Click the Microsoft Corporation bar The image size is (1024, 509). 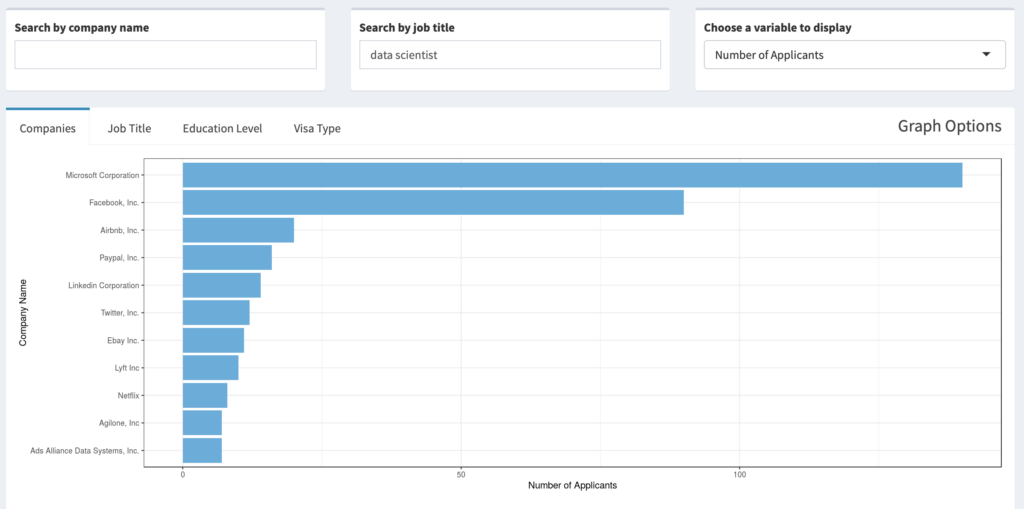click(x=572, y=175)
